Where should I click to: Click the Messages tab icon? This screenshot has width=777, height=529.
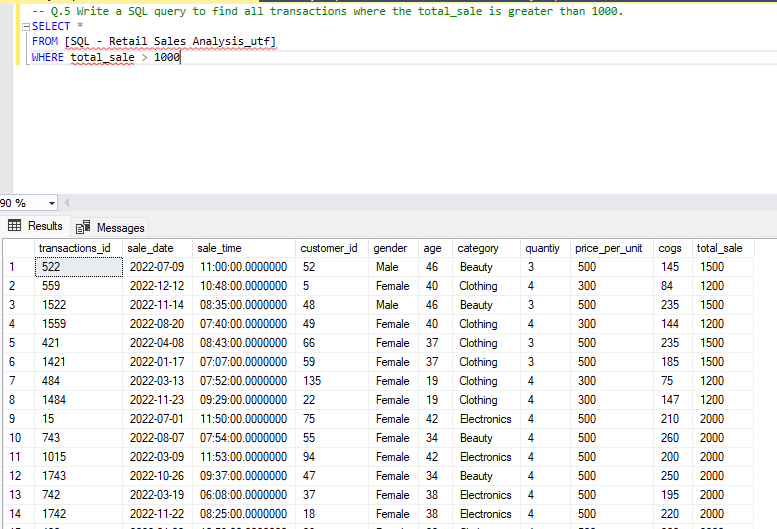click(83, 227)
